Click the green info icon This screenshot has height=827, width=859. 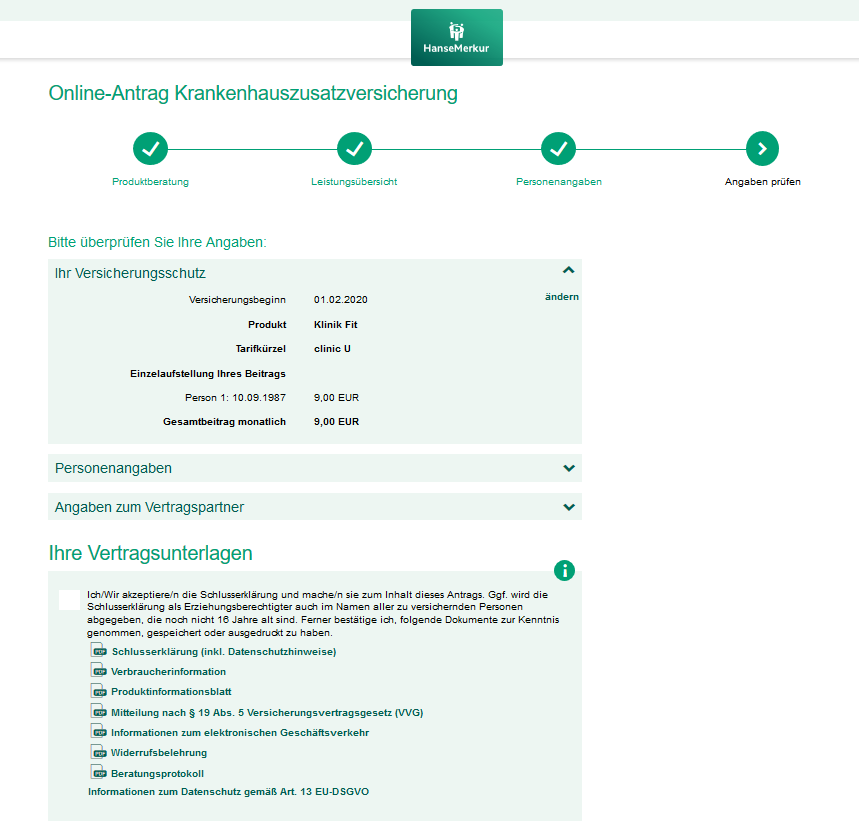(x=565, y=570)
